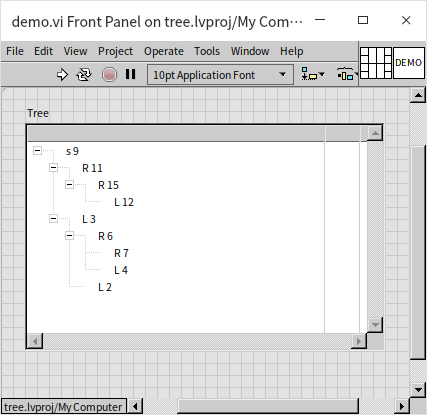
Task: Collapse the R 6 tree node
Action: point(69,236)
